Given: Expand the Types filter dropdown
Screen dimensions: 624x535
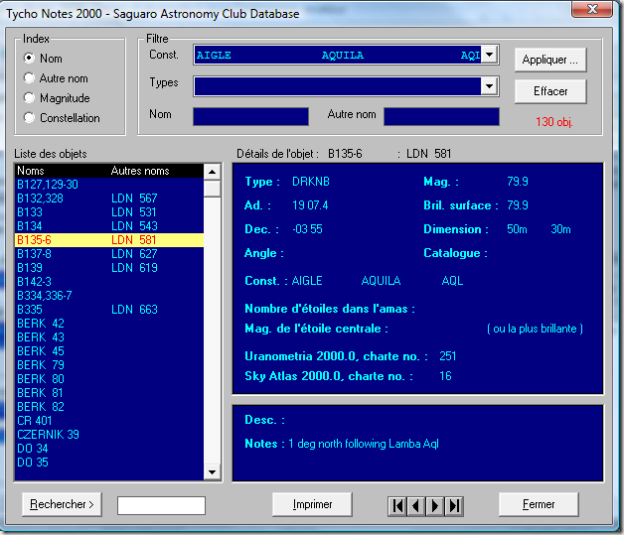Looking at the screenshot, I should pos(489,86).
